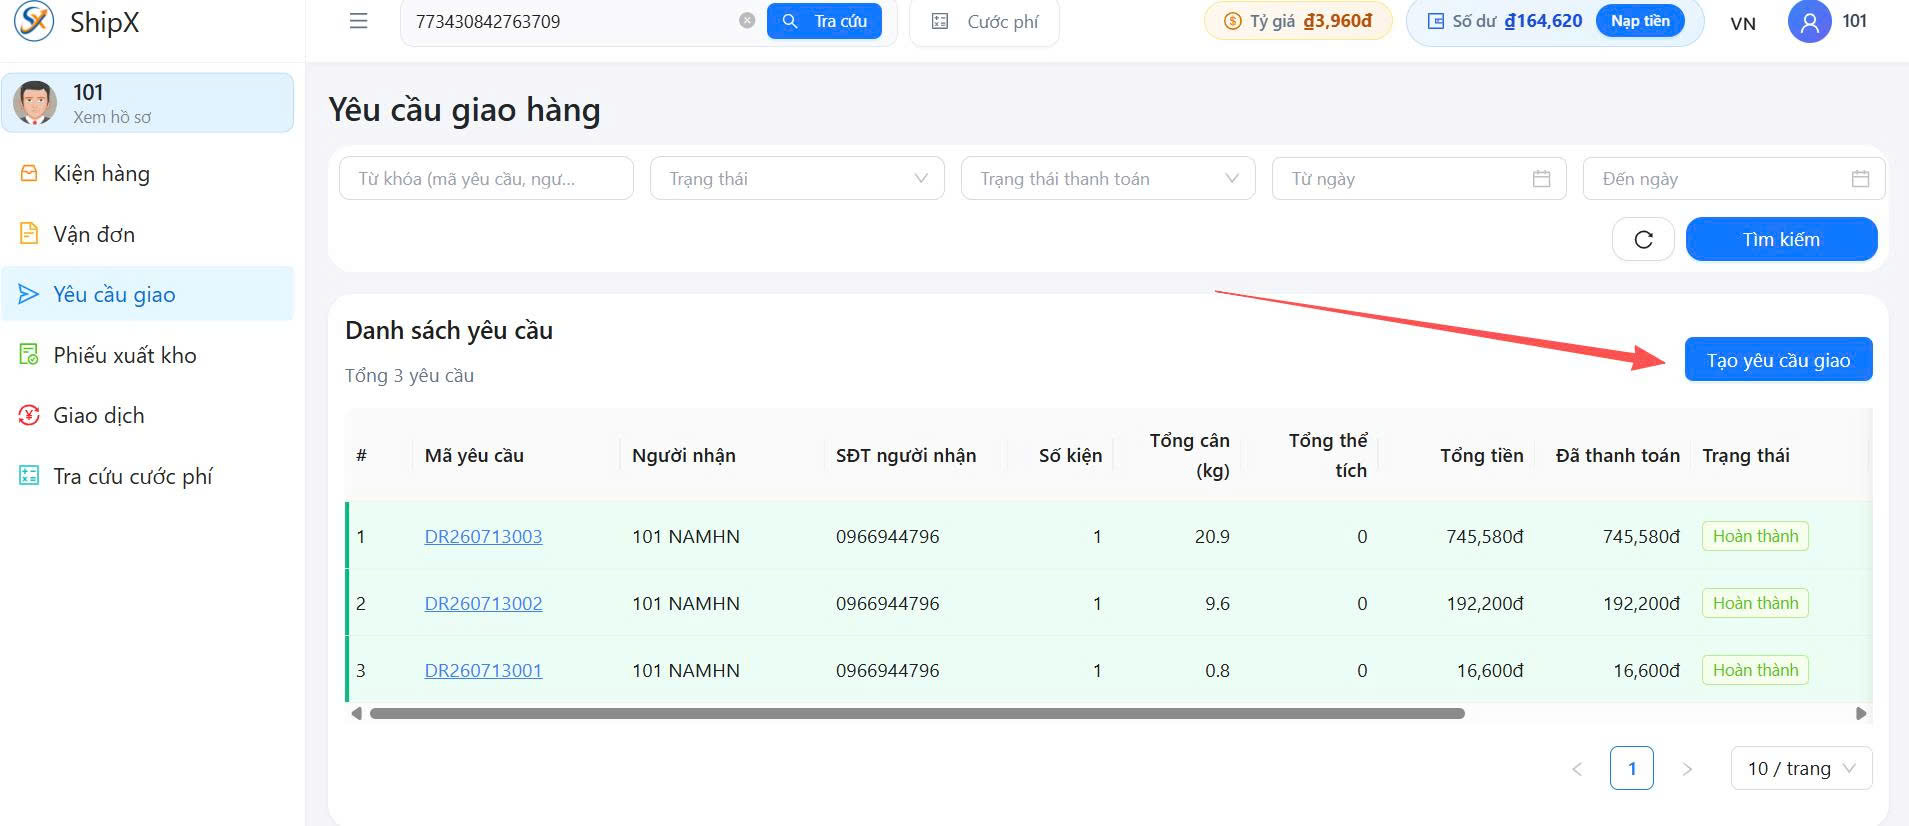Image resolution: width=1909 pixels, height=826 pixels.
Task: Expand Trạng thái thanh toán dropdown
Action: point(1108,179)
